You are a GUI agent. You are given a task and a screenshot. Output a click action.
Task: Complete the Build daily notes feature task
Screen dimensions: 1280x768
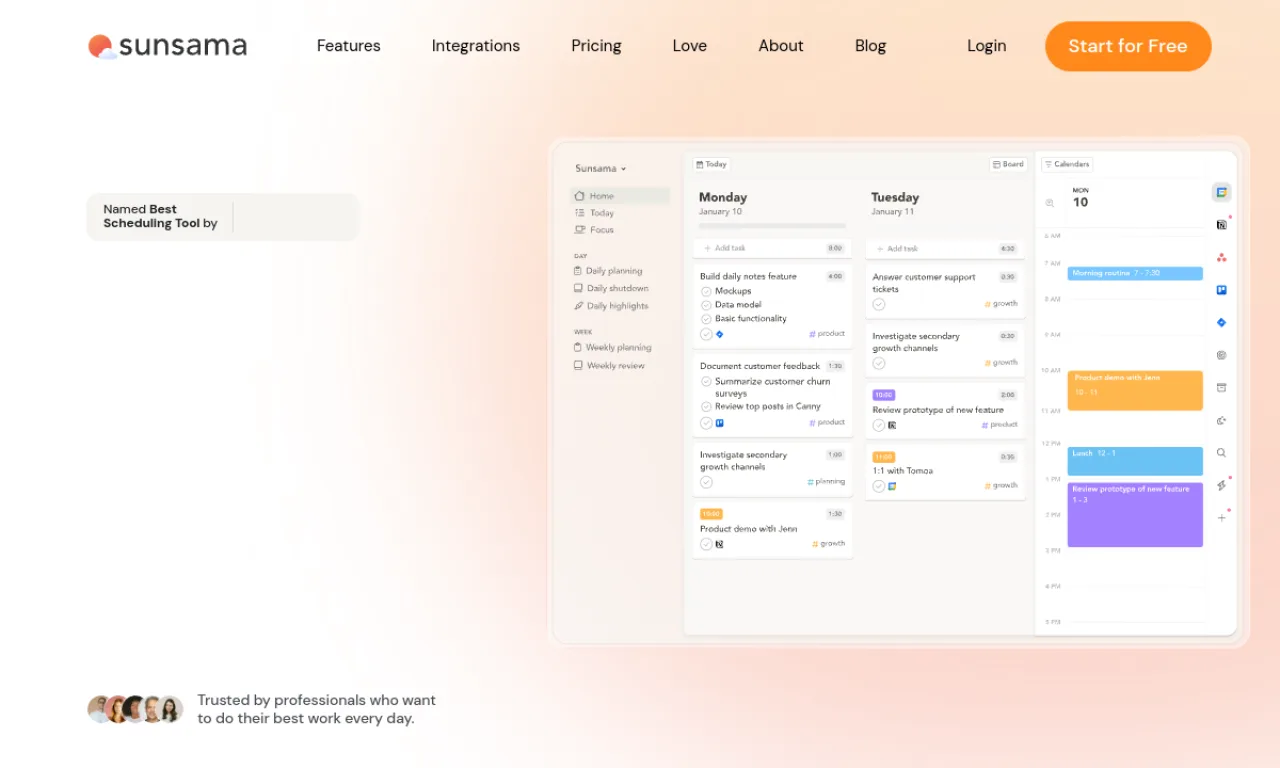coord(706,334)
